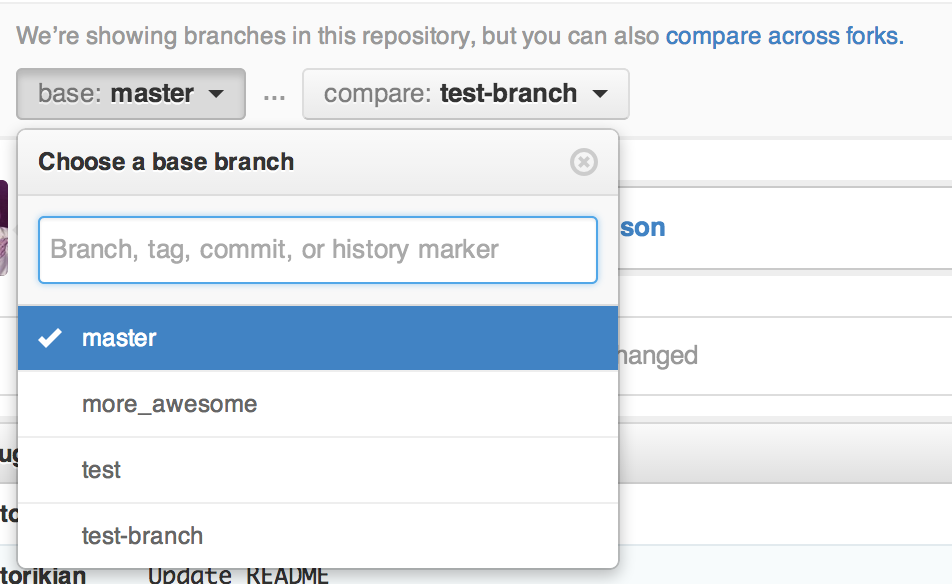This screenshot has width=952, height=584.
Task: Follow the compare across forks link
Action: [x=783, y=35]
